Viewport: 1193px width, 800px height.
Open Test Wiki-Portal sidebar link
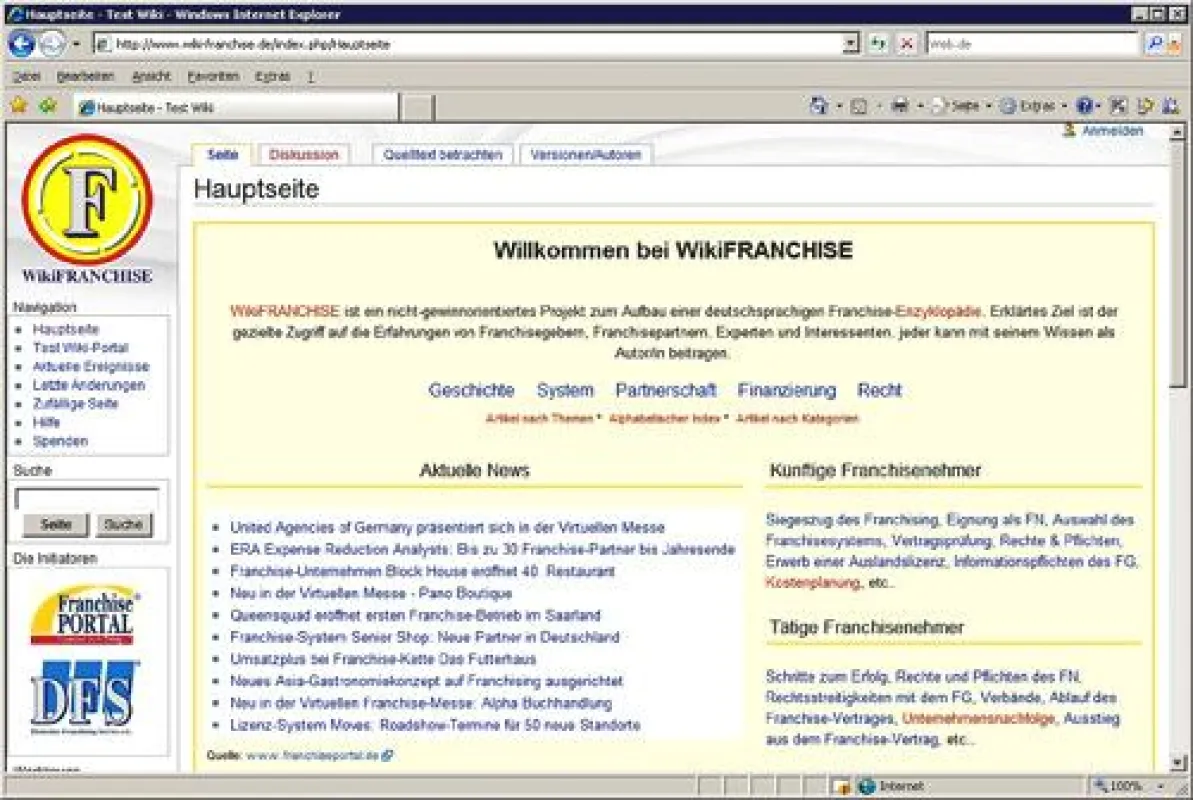tap(80, 348)
